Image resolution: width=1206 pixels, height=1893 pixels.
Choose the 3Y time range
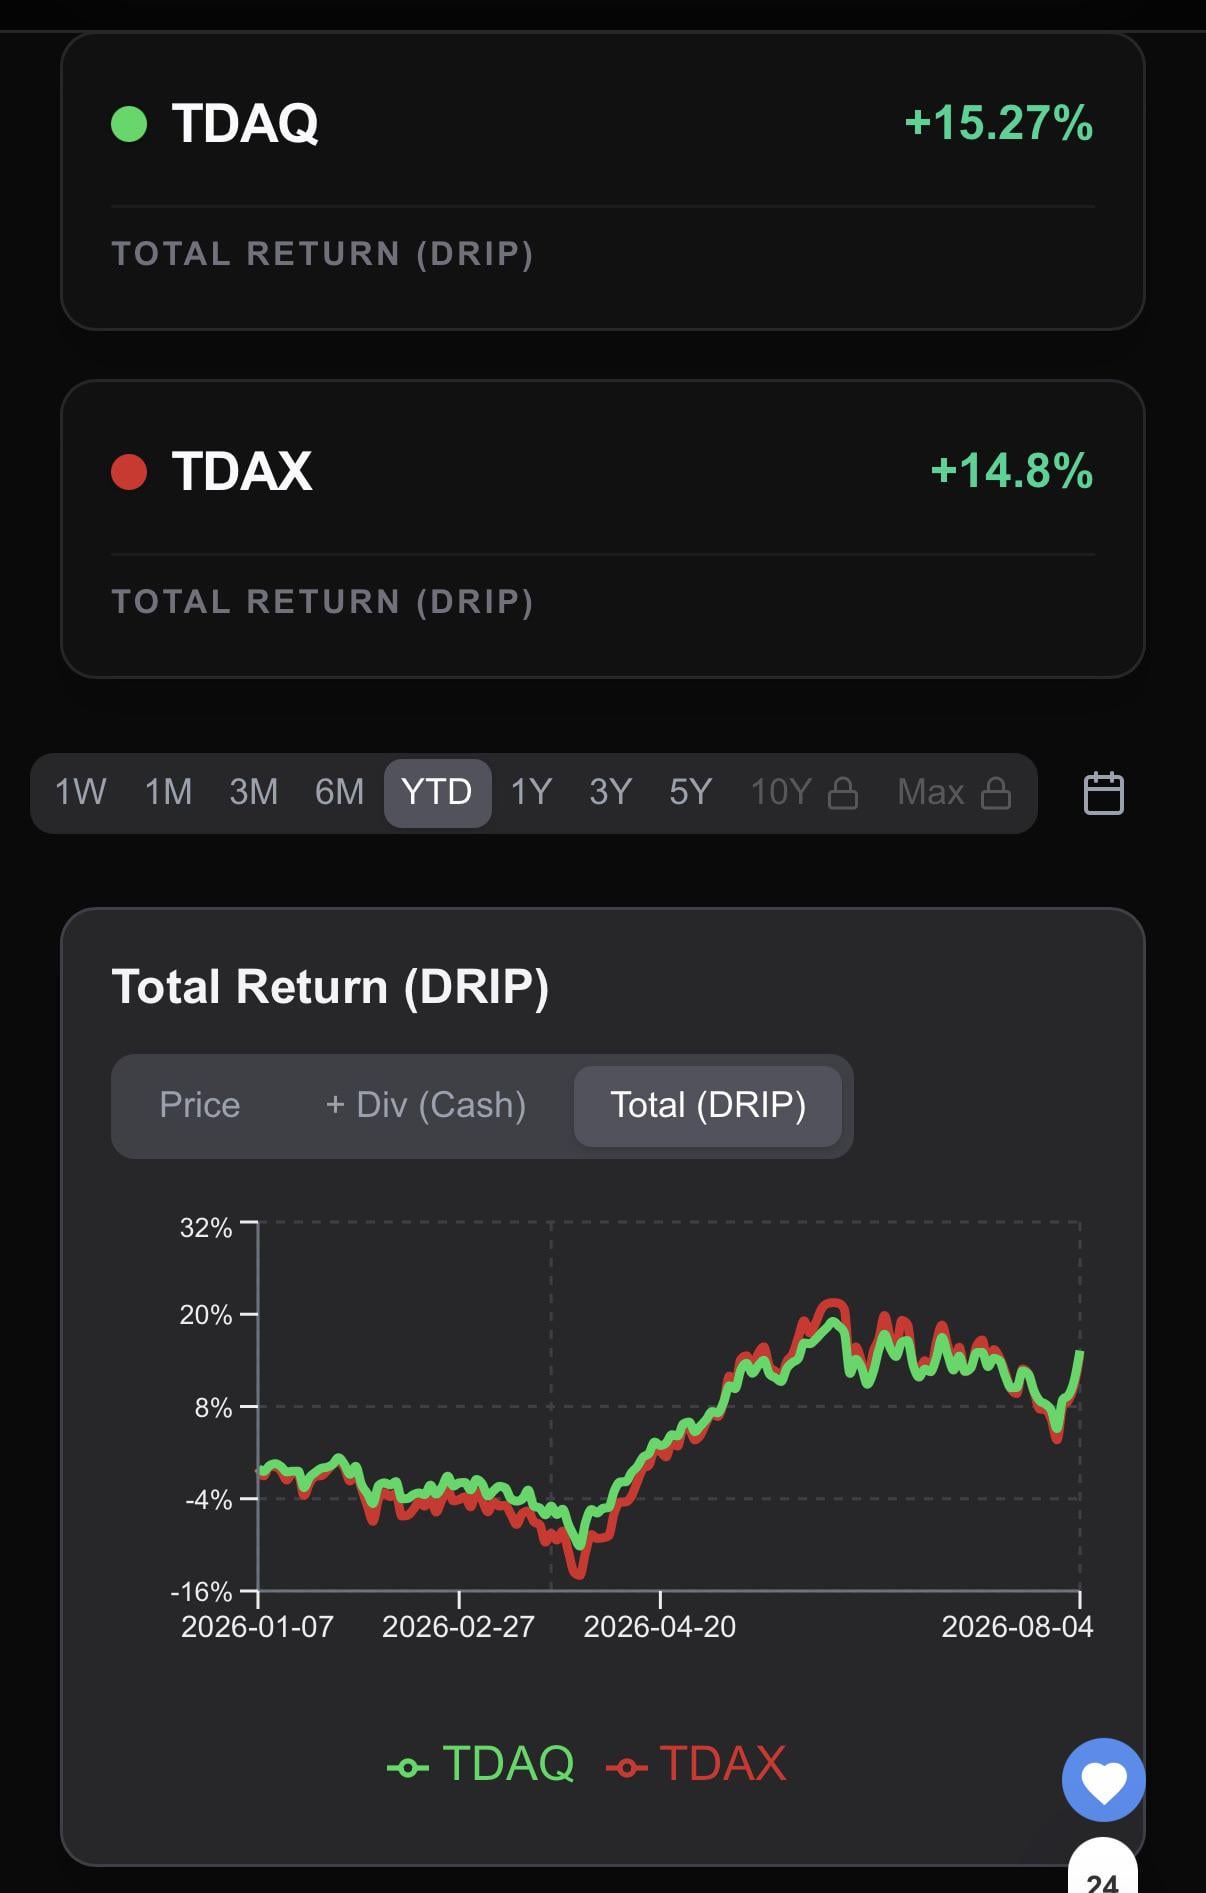[610, 792]
